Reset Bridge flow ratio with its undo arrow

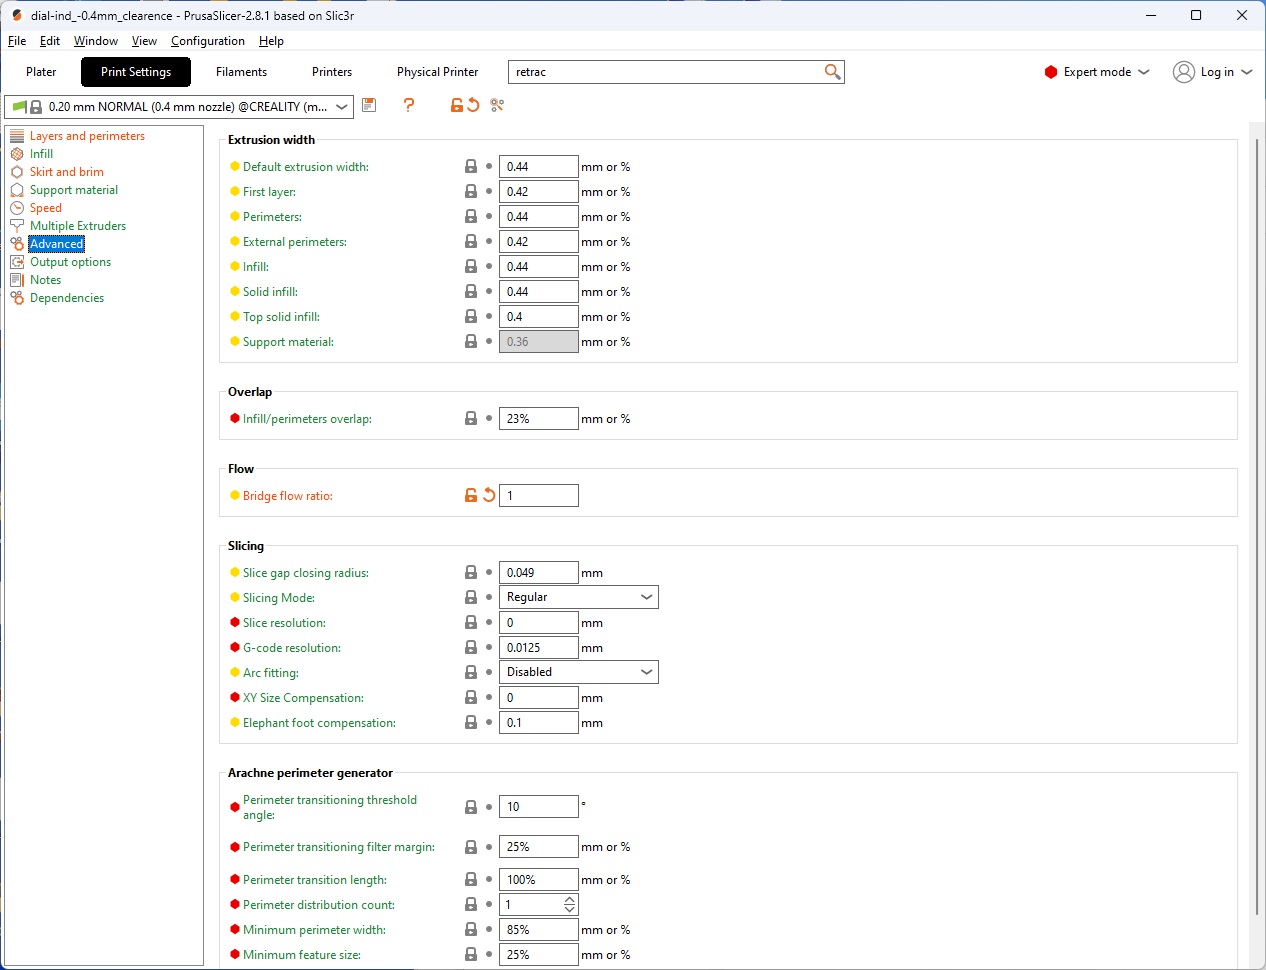pyautogui.click(x=489, y=495)
